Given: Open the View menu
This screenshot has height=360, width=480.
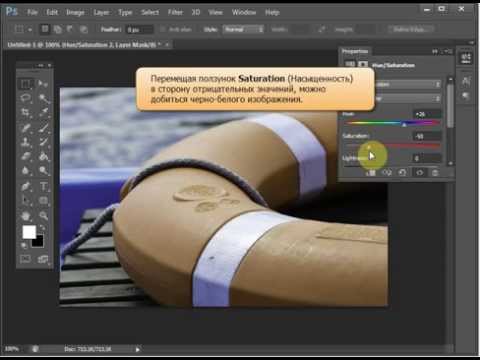Looking at the screenshot, I should [215, 12].
